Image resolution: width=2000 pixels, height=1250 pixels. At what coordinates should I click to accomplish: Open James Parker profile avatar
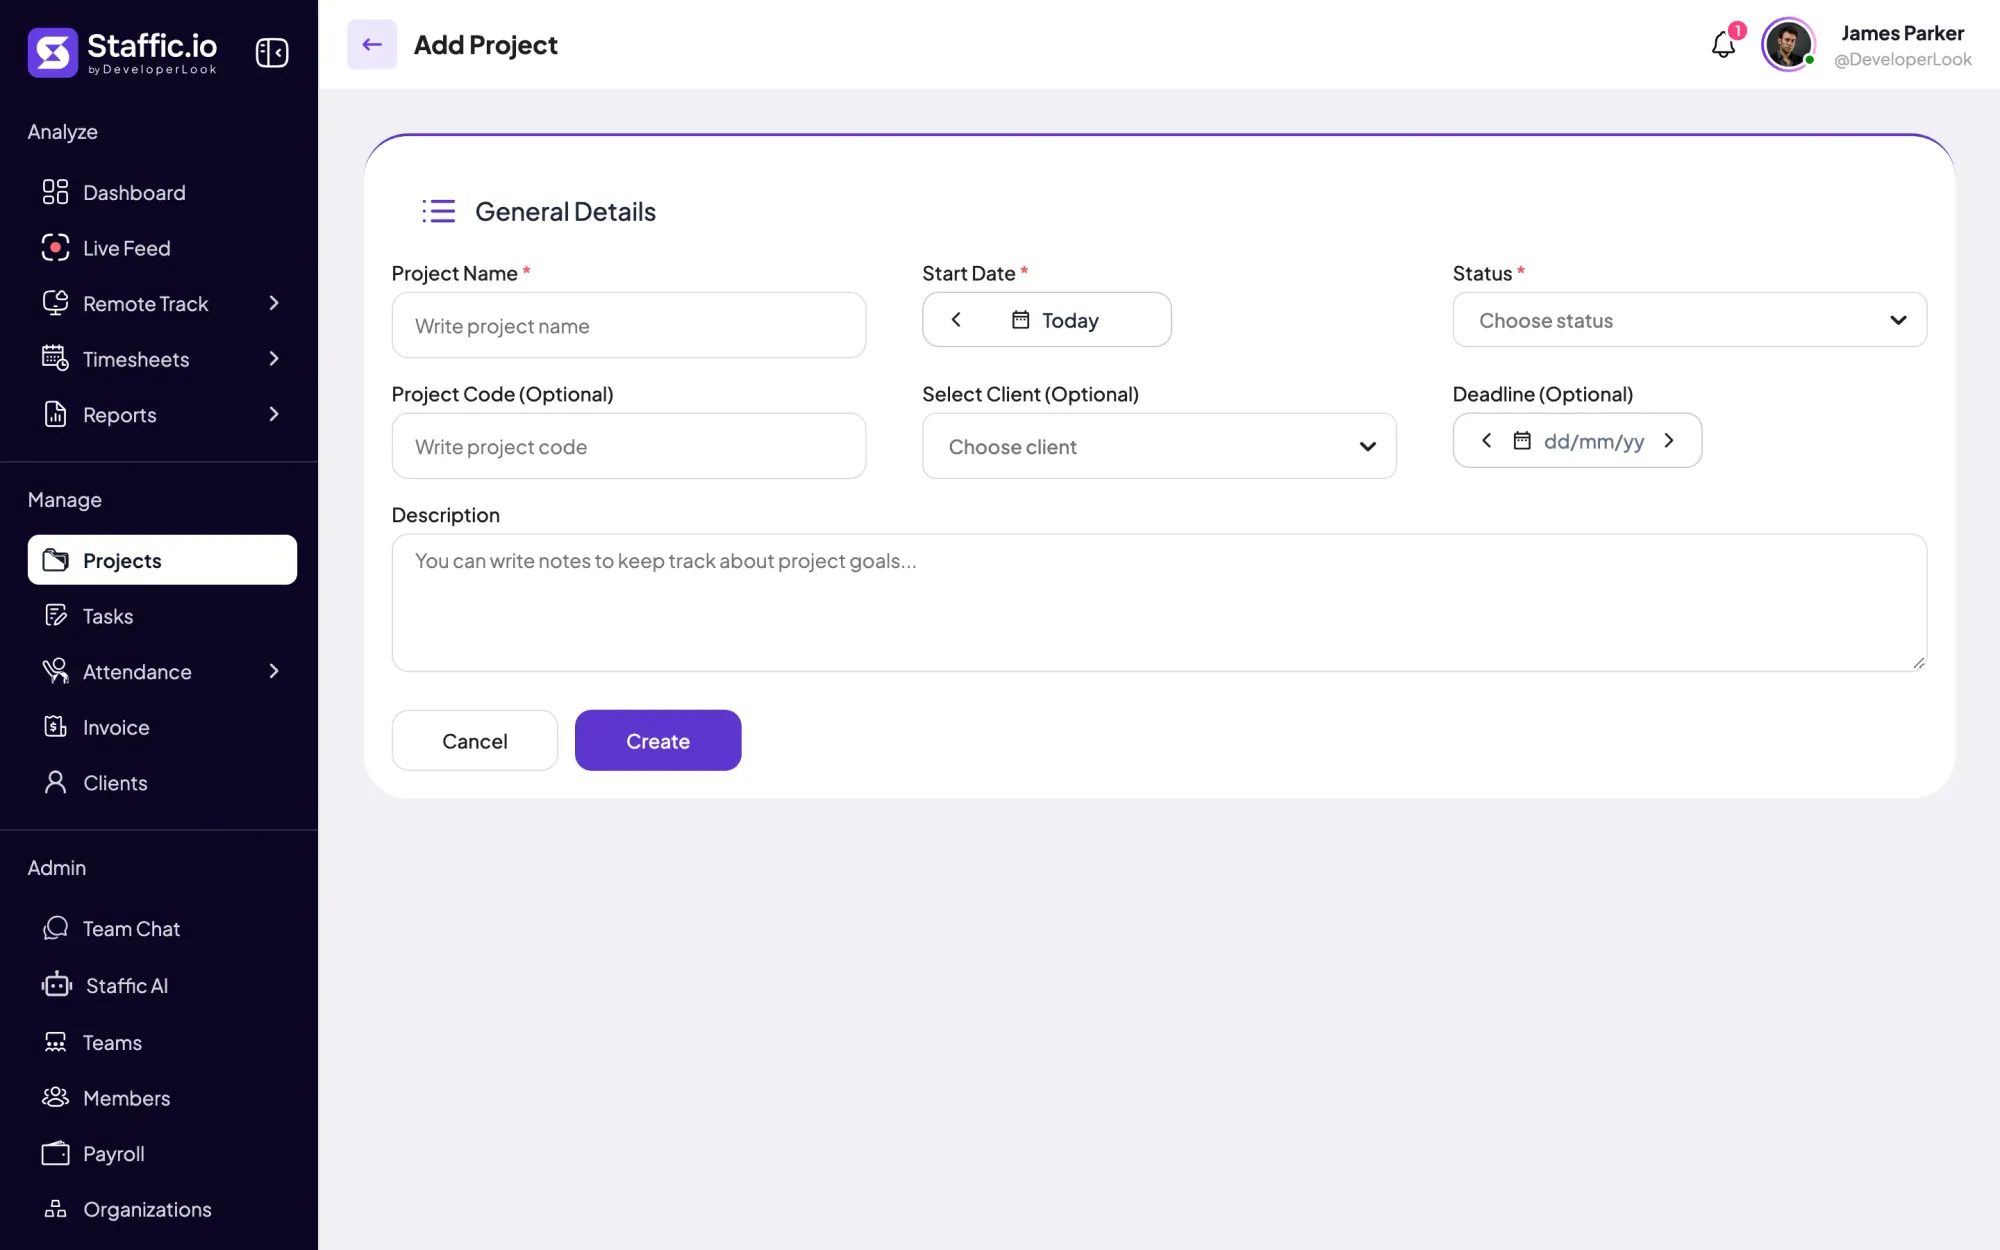click(1788, 44)
